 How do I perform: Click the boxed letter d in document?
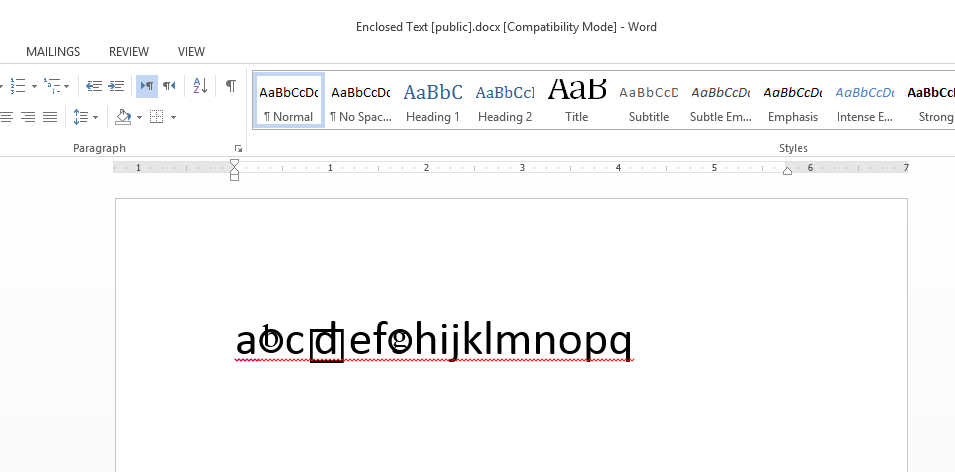[x=326, y=344]
